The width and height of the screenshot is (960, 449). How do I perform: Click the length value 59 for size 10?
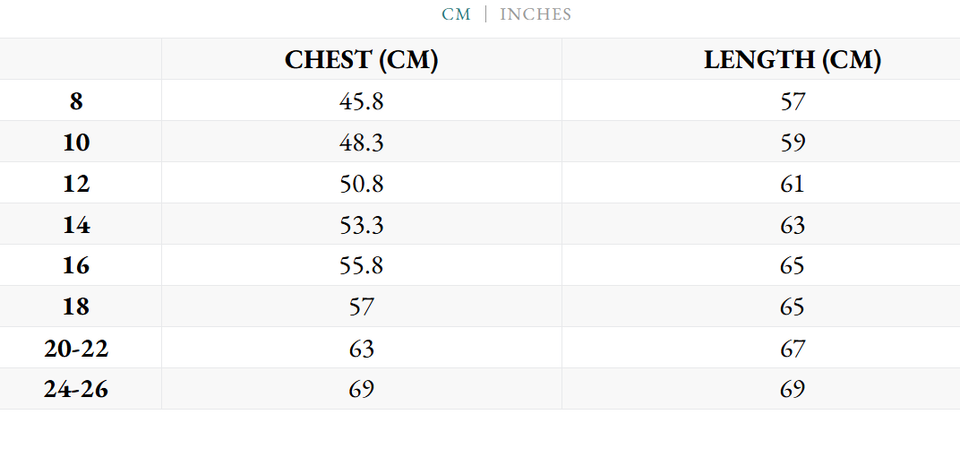tap(792, 143)
